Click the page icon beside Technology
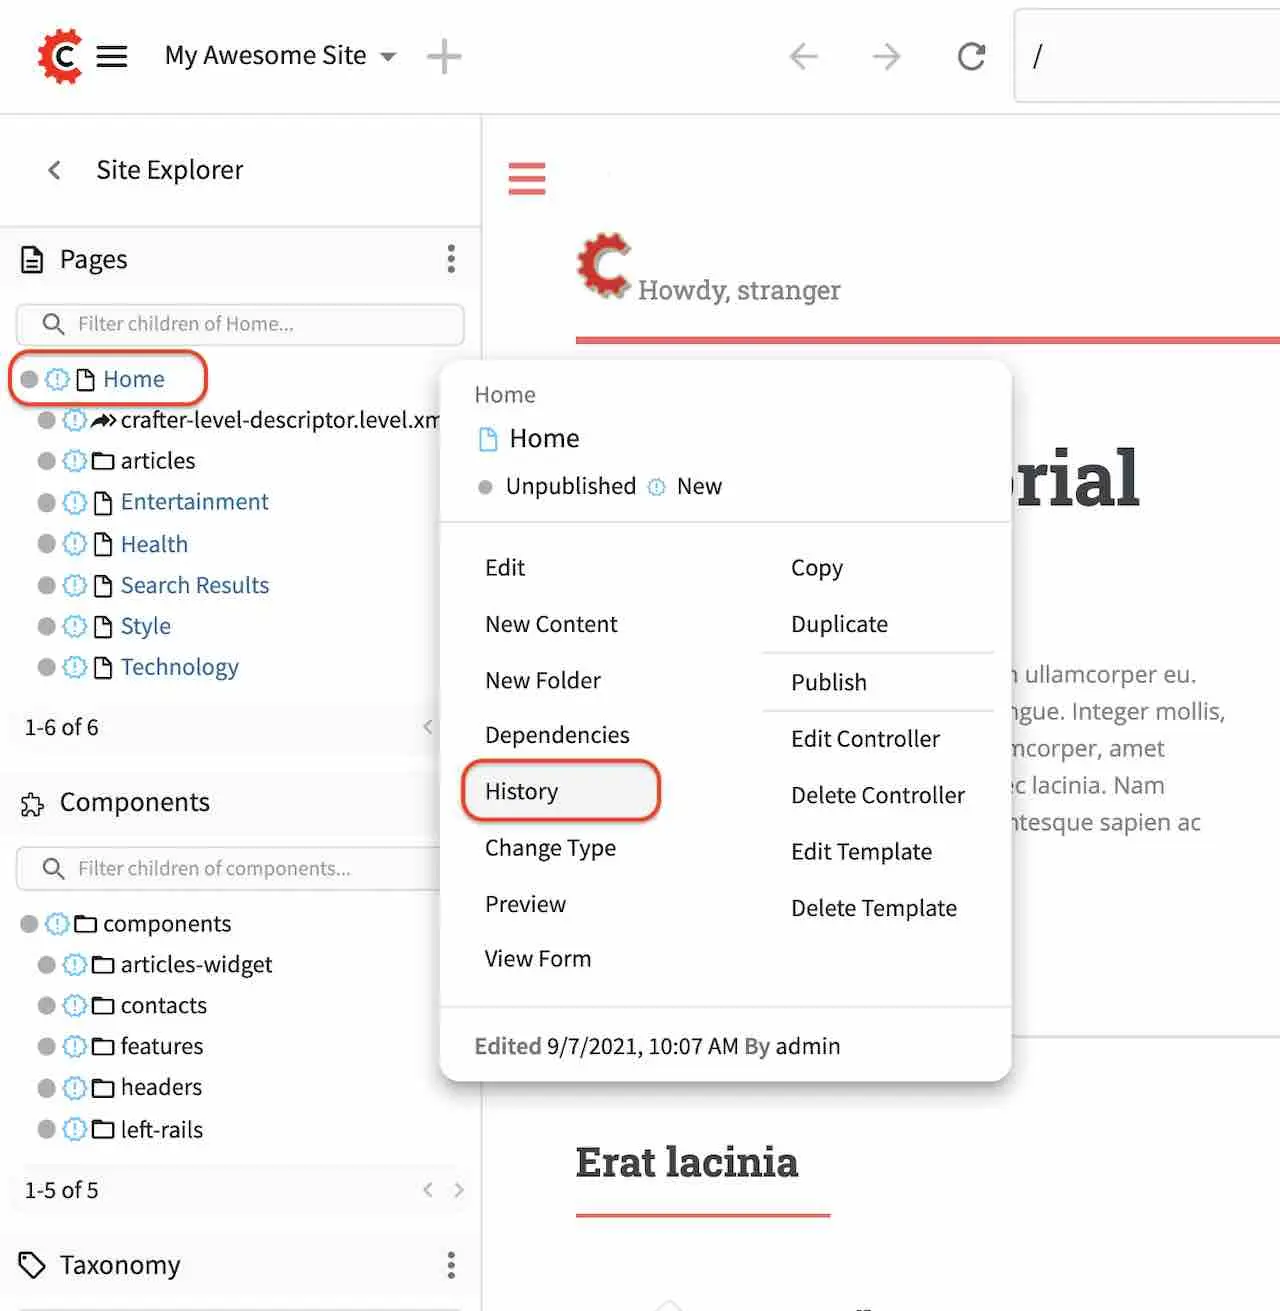Screen dimensions: 1280x1311 click(x=103, y=667)
